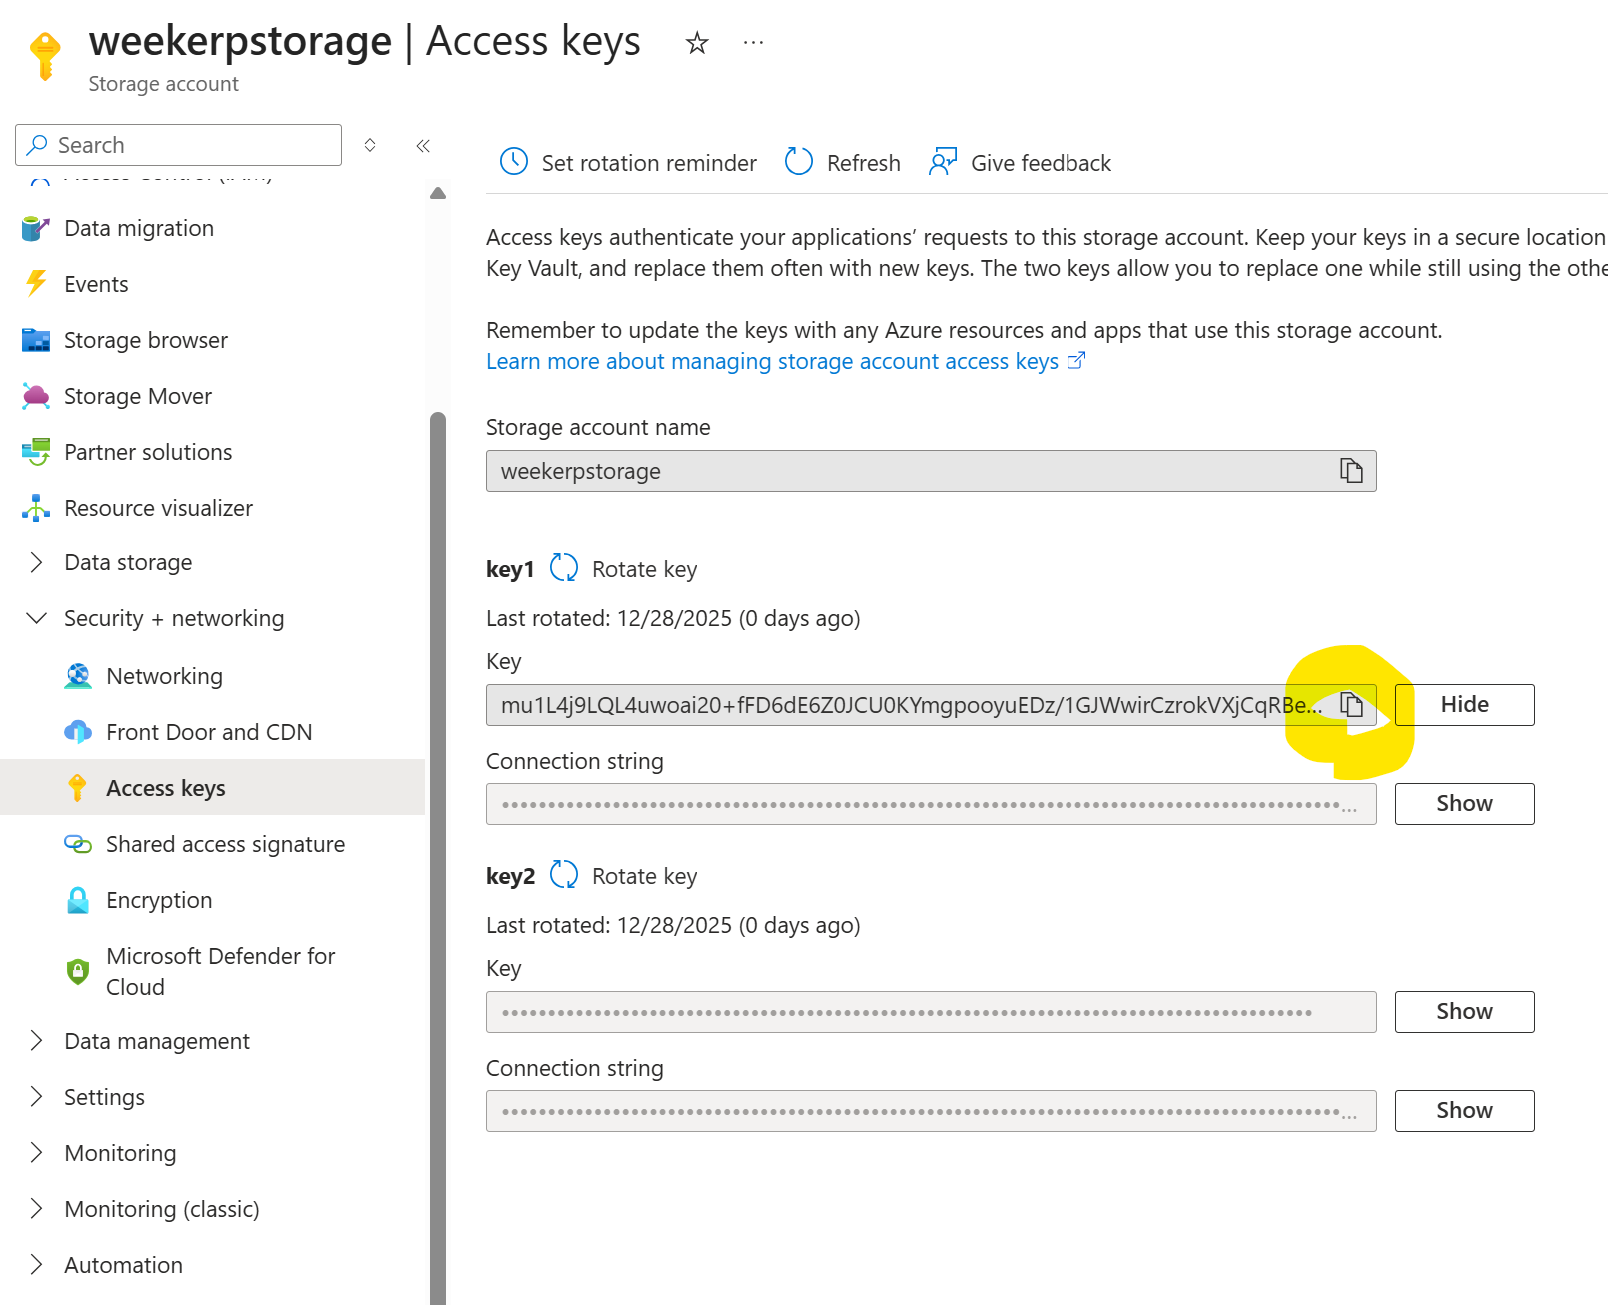Image resolution: width=1608 pixels, height=1305 pixels.
Task: Collapse the sidebar with double-chevron icon
Action: [423, 146]
